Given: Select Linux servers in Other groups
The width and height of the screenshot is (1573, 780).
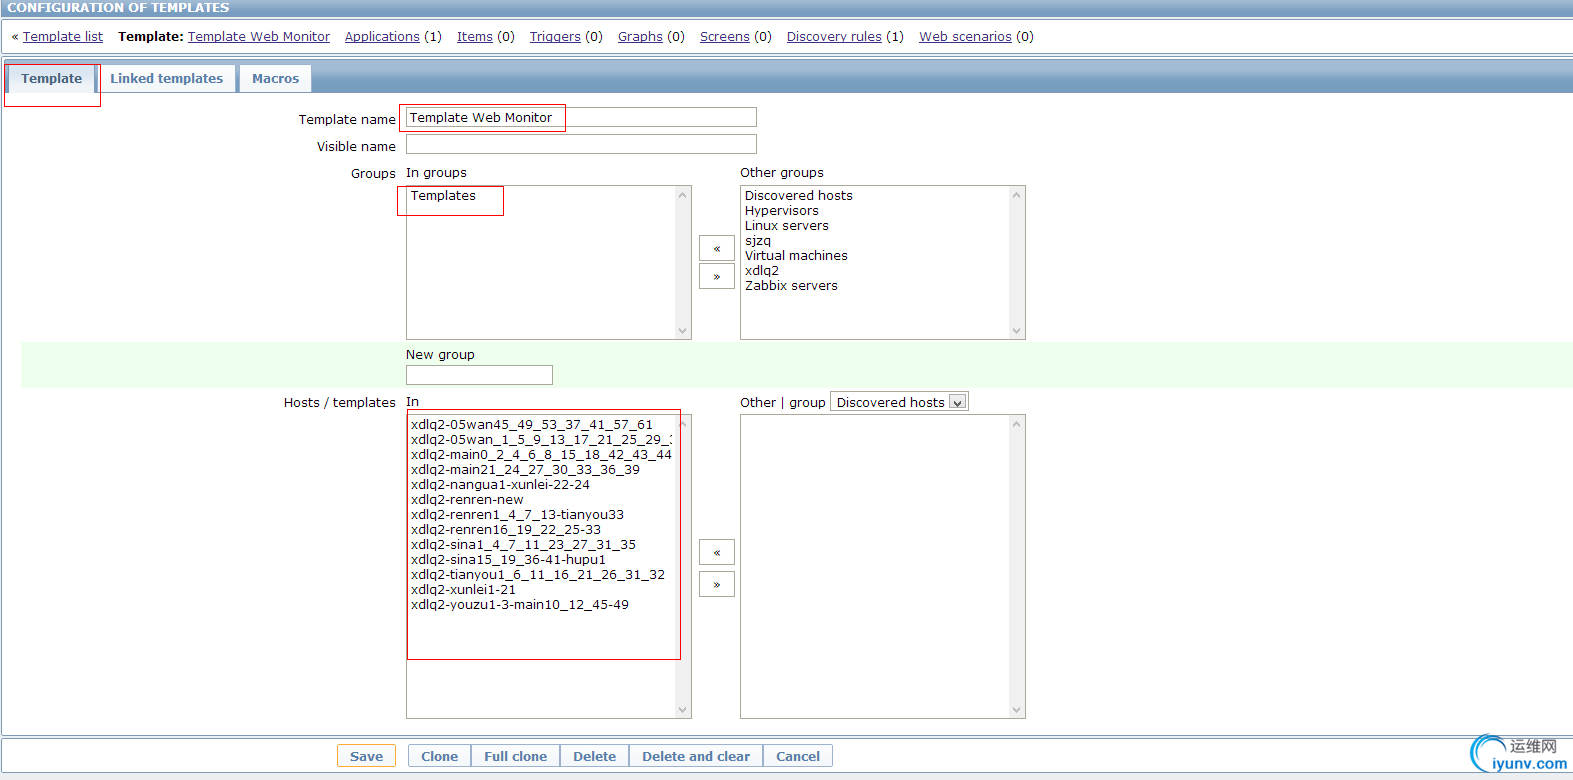Looking at the screenshot, I should pyautogui.click(x=786, y=226).
